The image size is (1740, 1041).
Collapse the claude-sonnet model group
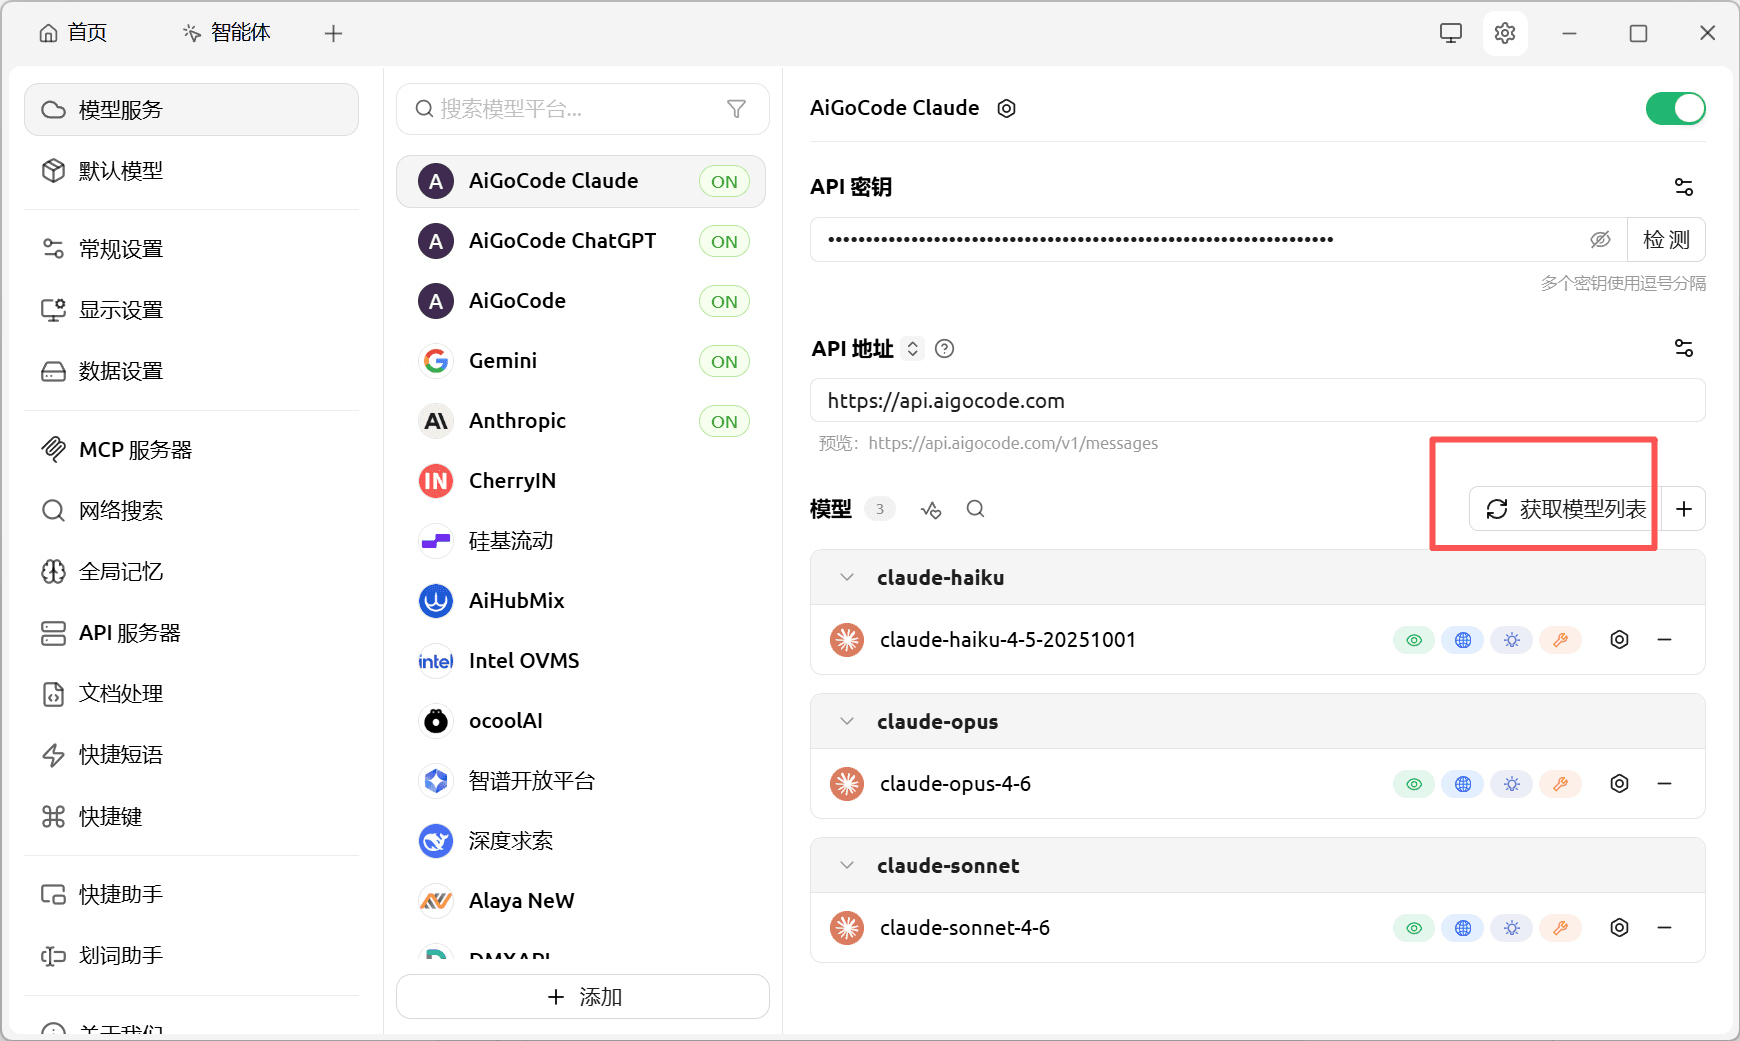847,866
